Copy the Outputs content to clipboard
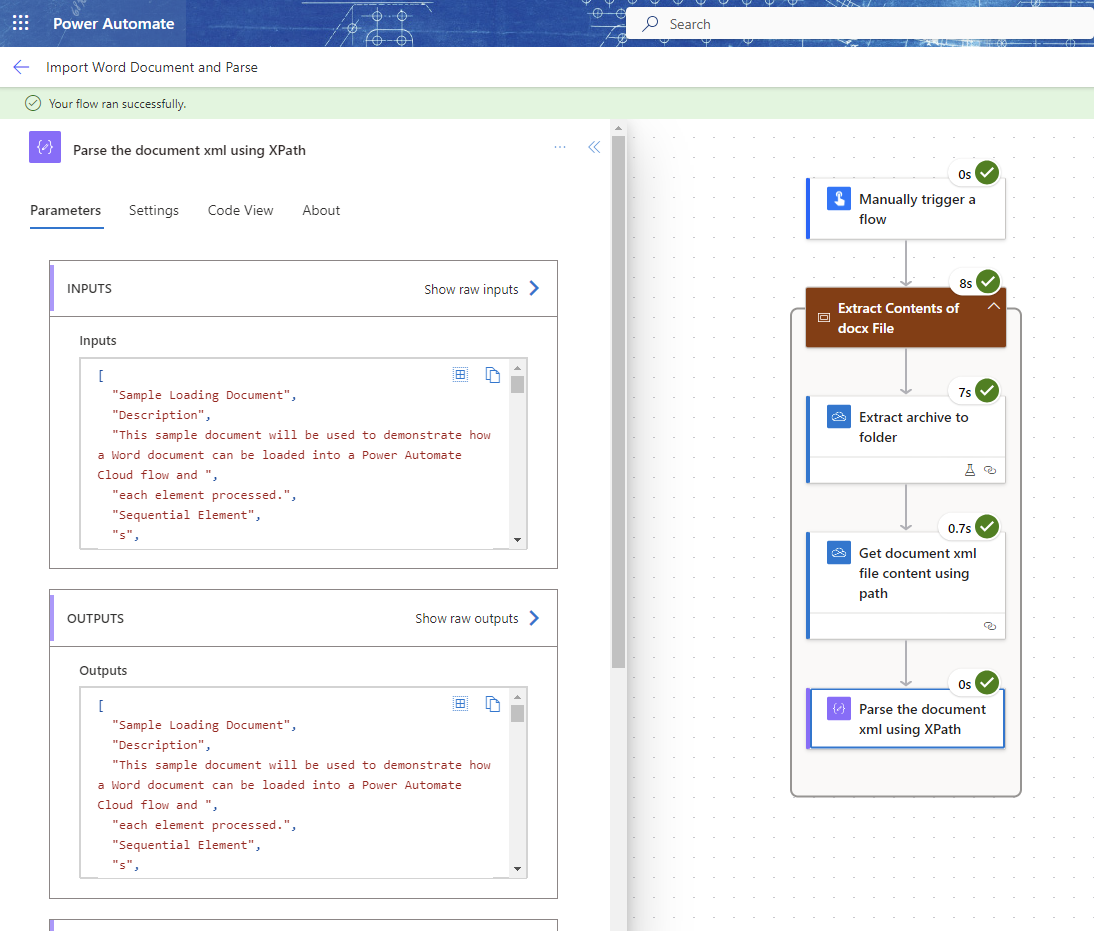 pyautogui.click(x=493, y=703)
